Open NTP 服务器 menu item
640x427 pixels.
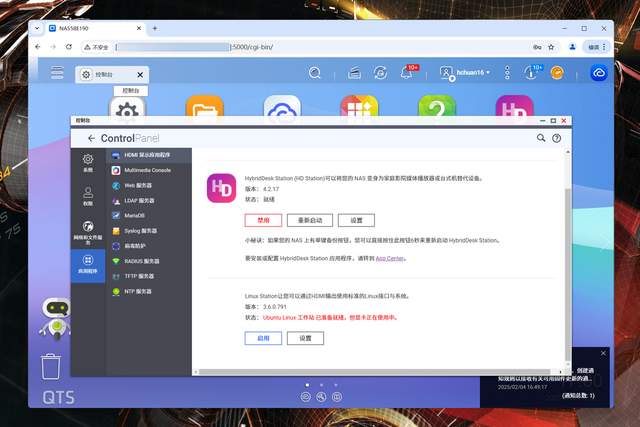149,291
